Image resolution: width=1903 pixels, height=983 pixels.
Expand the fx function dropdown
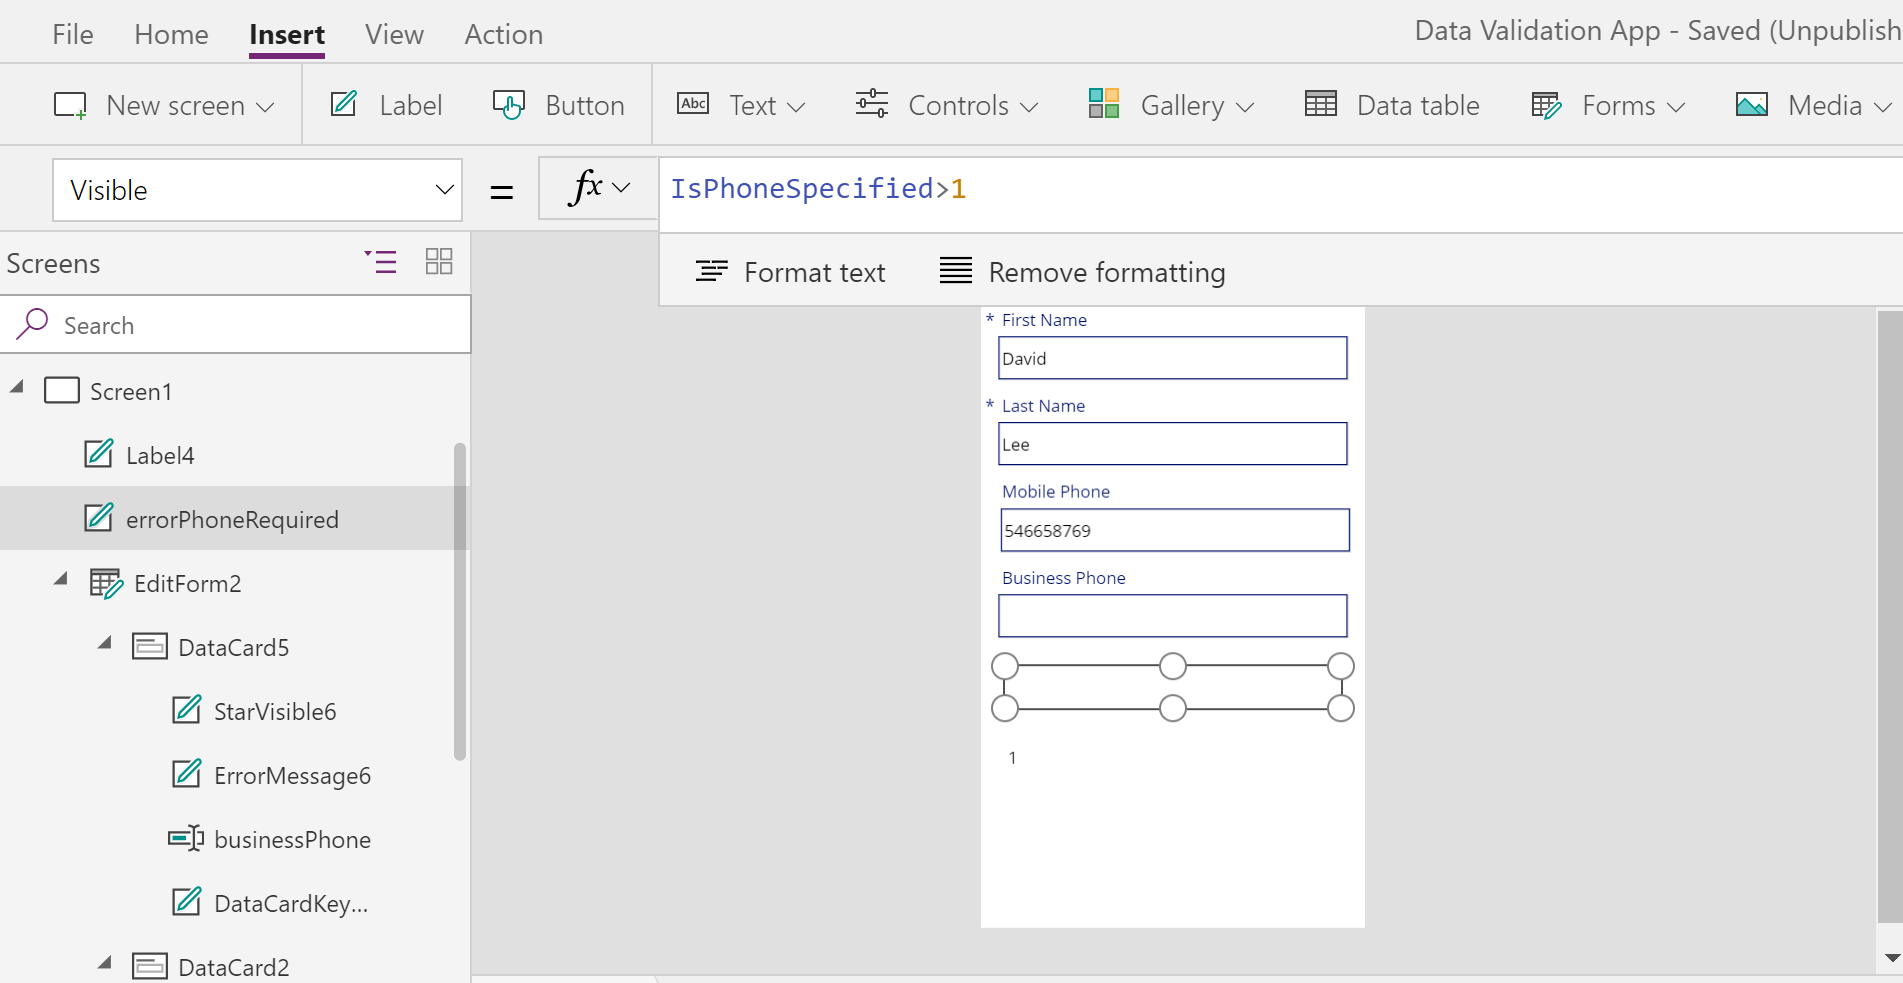(x=621, y=188)
